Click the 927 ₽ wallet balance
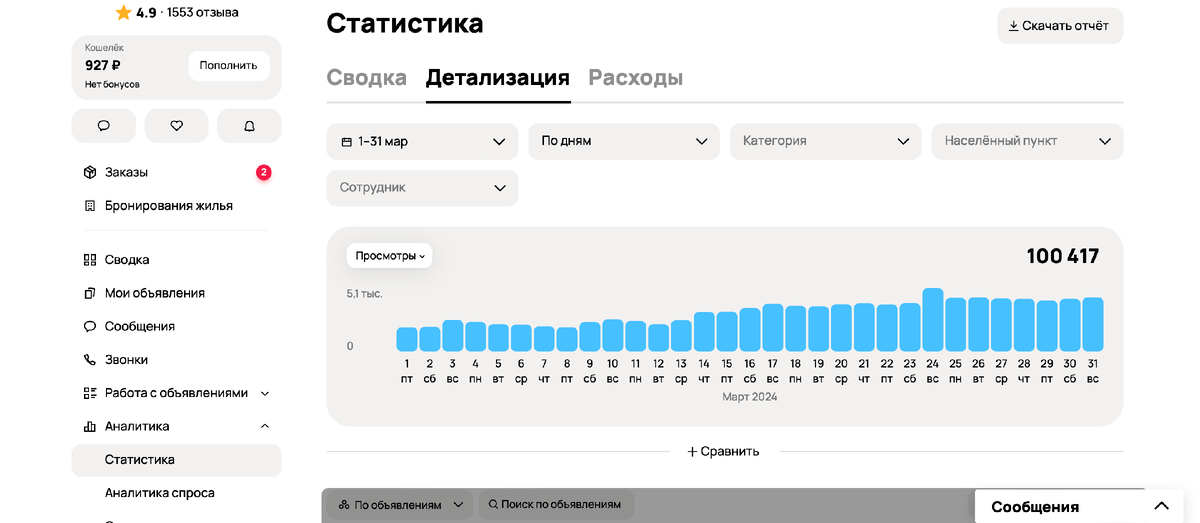Viewport: 1200px width, 523px height. 103,65
